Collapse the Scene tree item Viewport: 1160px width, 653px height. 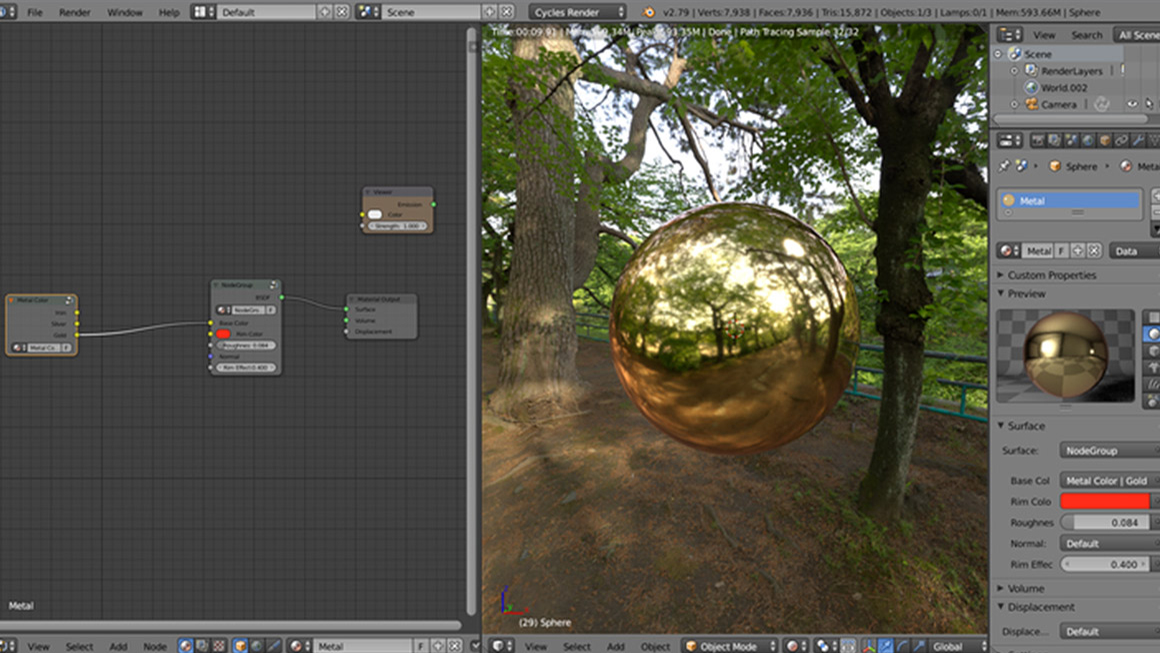tap(998, 54)
